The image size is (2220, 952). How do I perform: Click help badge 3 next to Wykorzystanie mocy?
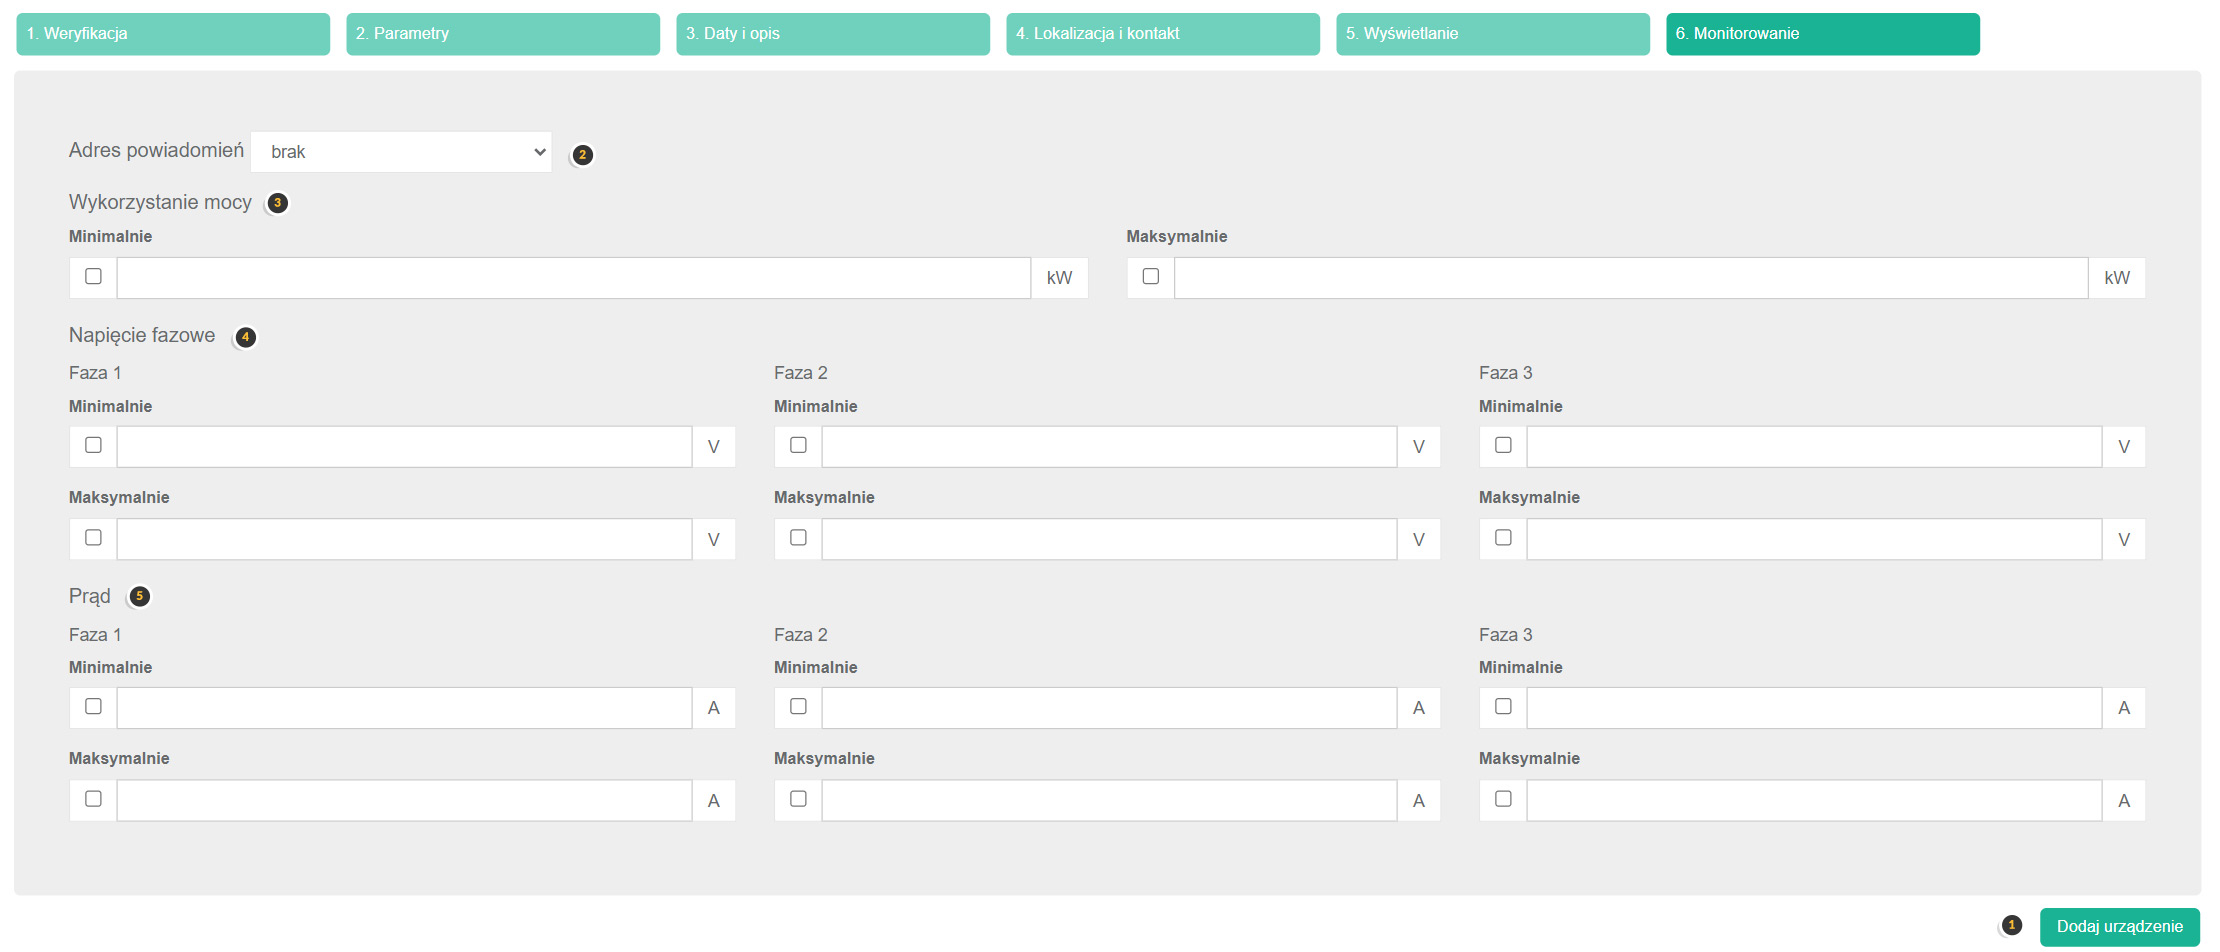(x=277, y=203)
